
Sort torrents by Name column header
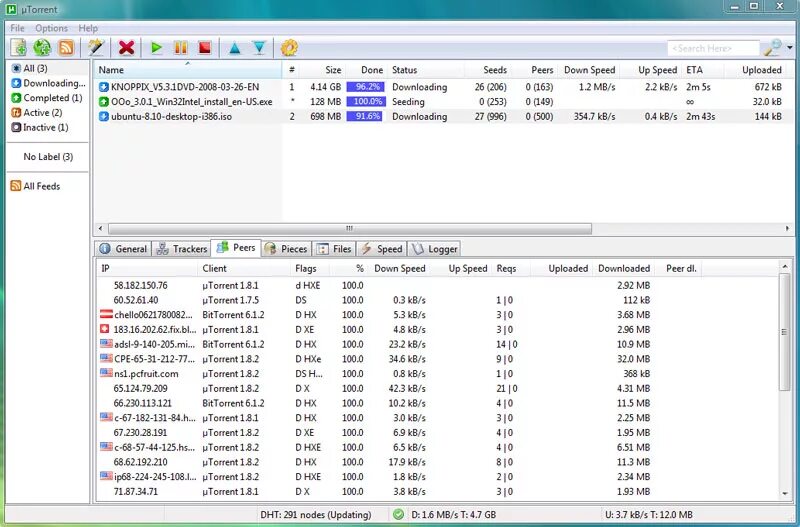pos(187,70)
